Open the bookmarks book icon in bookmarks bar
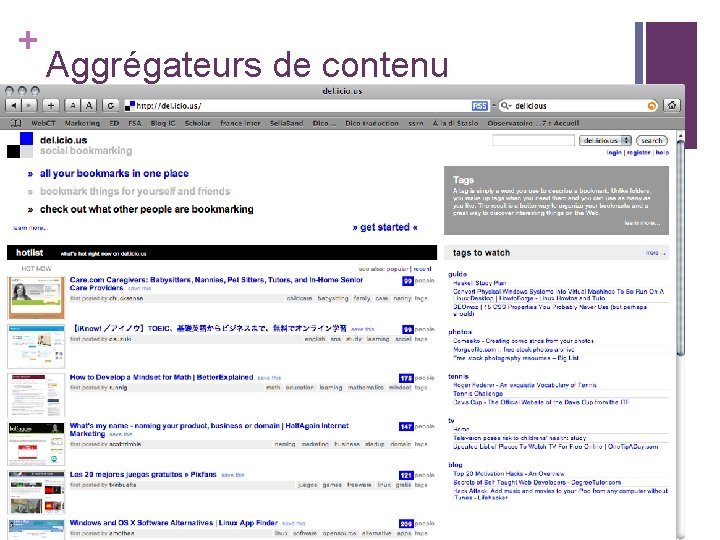Viewport: 720px width, 540px height. click(16, 123)
